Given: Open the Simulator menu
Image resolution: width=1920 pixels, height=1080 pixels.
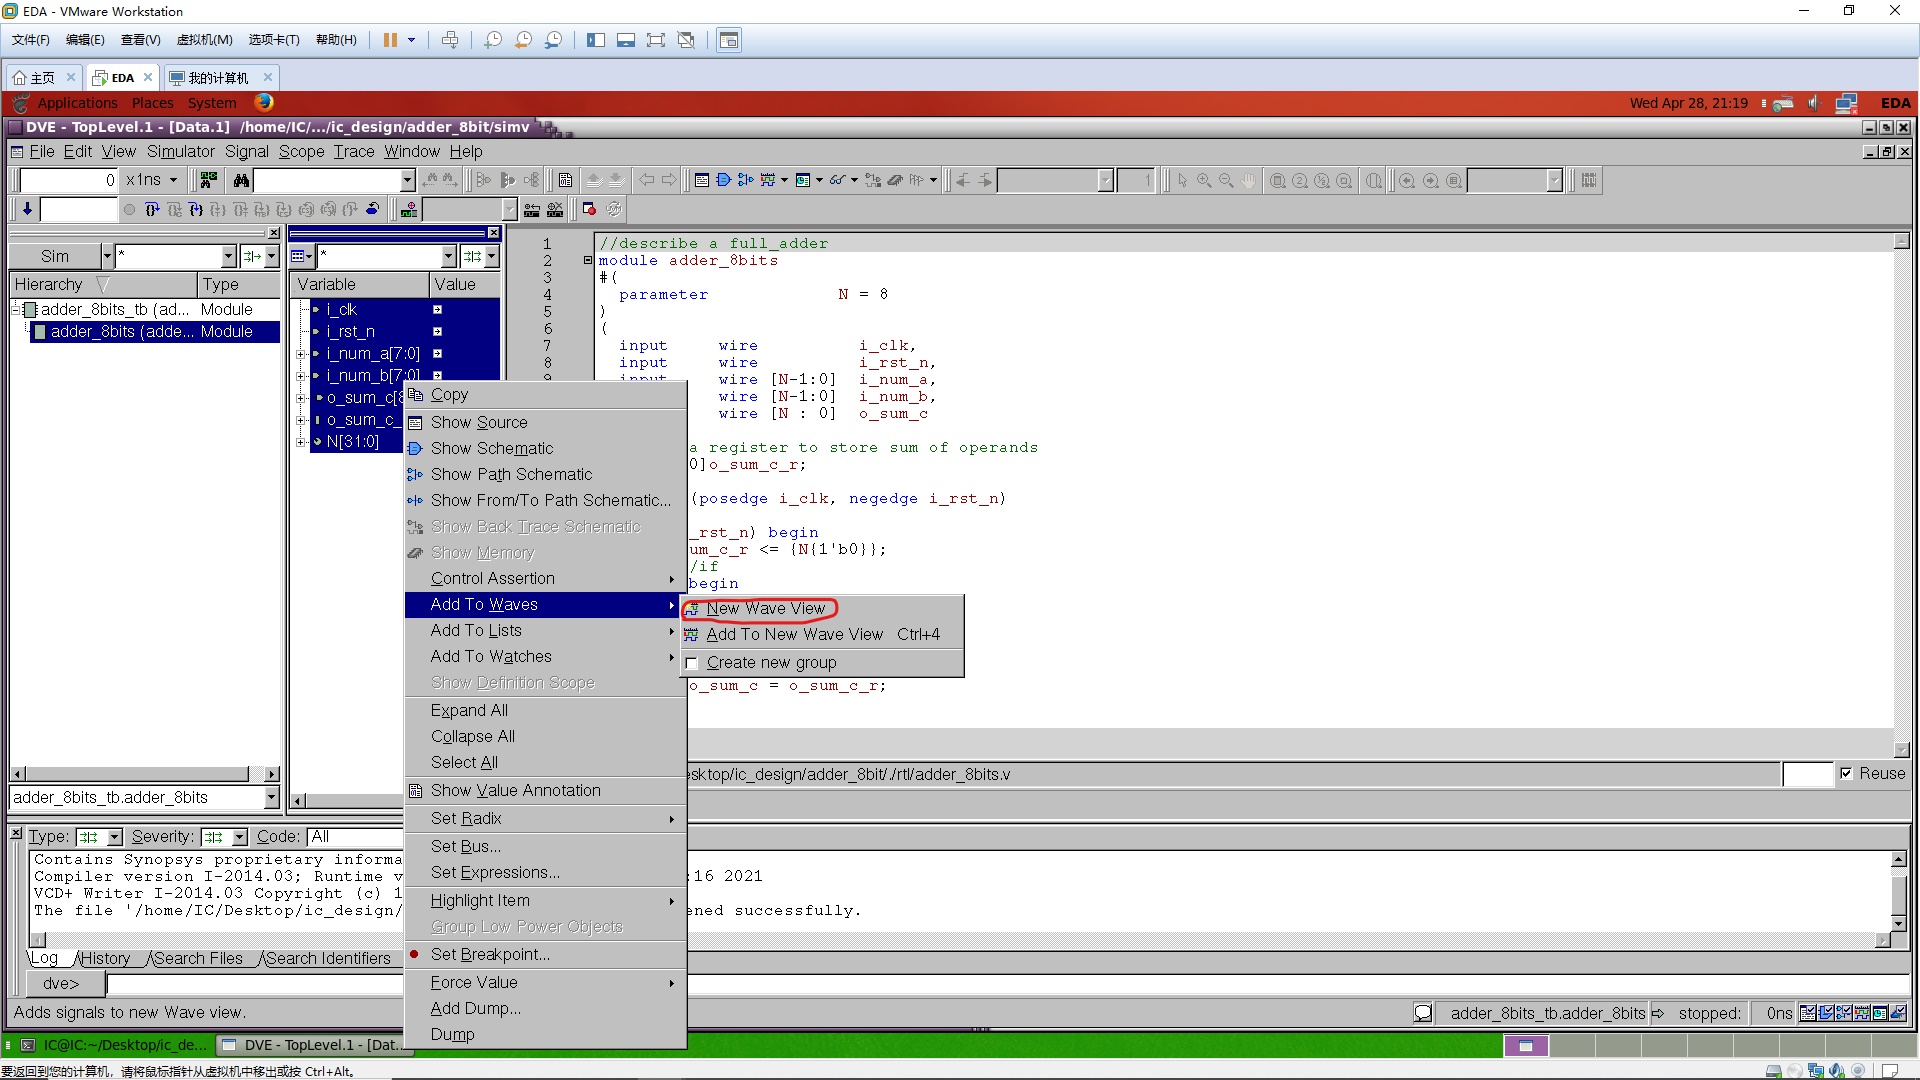Looking at the screenshot, I should 180,151.
